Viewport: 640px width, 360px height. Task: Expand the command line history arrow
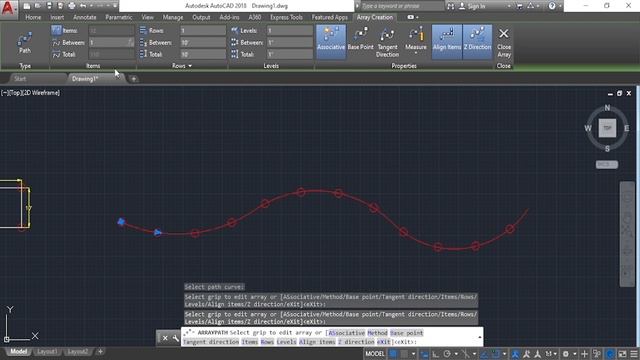pos(480,337)
